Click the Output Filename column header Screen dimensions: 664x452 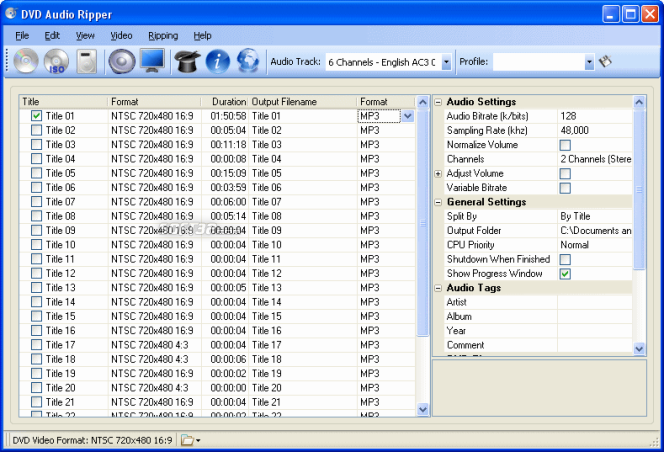[x=302, y=102]
